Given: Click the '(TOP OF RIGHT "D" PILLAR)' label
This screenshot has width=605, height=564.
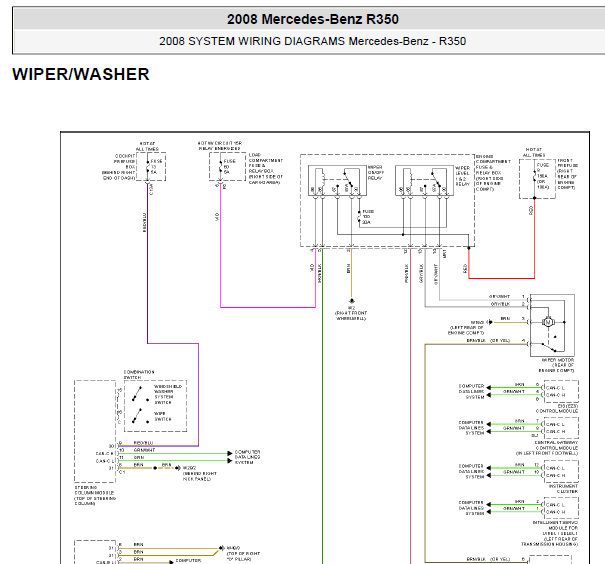Looking at the screenshot, I should (x=243, y=556).
